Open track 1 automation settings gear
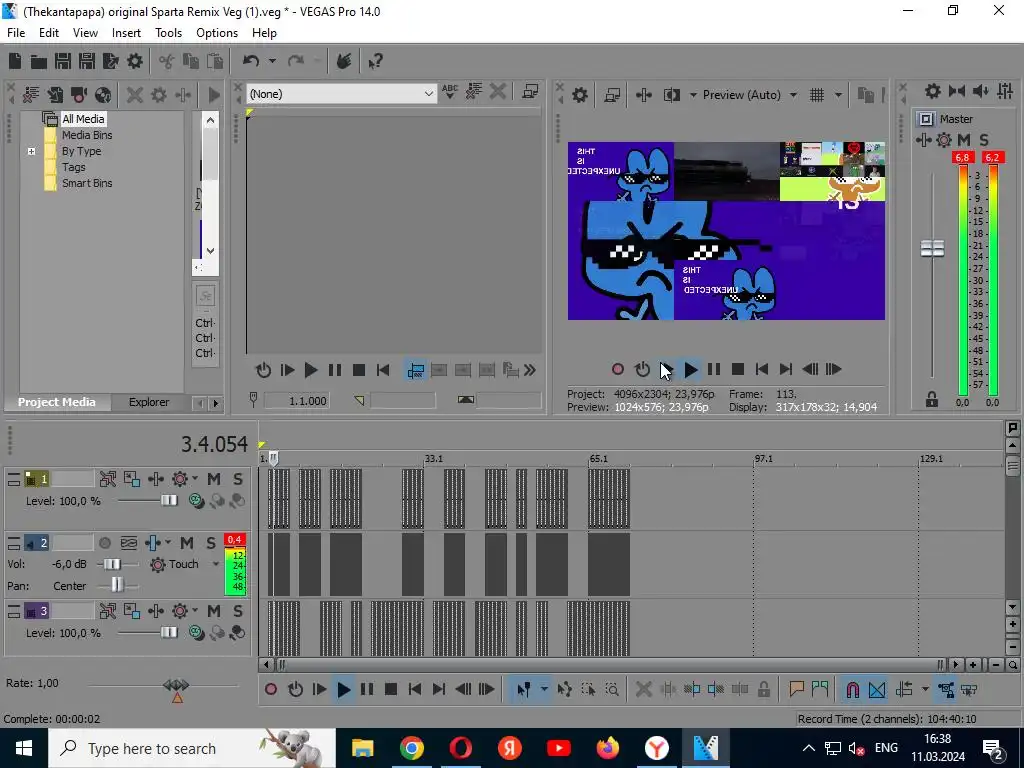 click(180, 479)
